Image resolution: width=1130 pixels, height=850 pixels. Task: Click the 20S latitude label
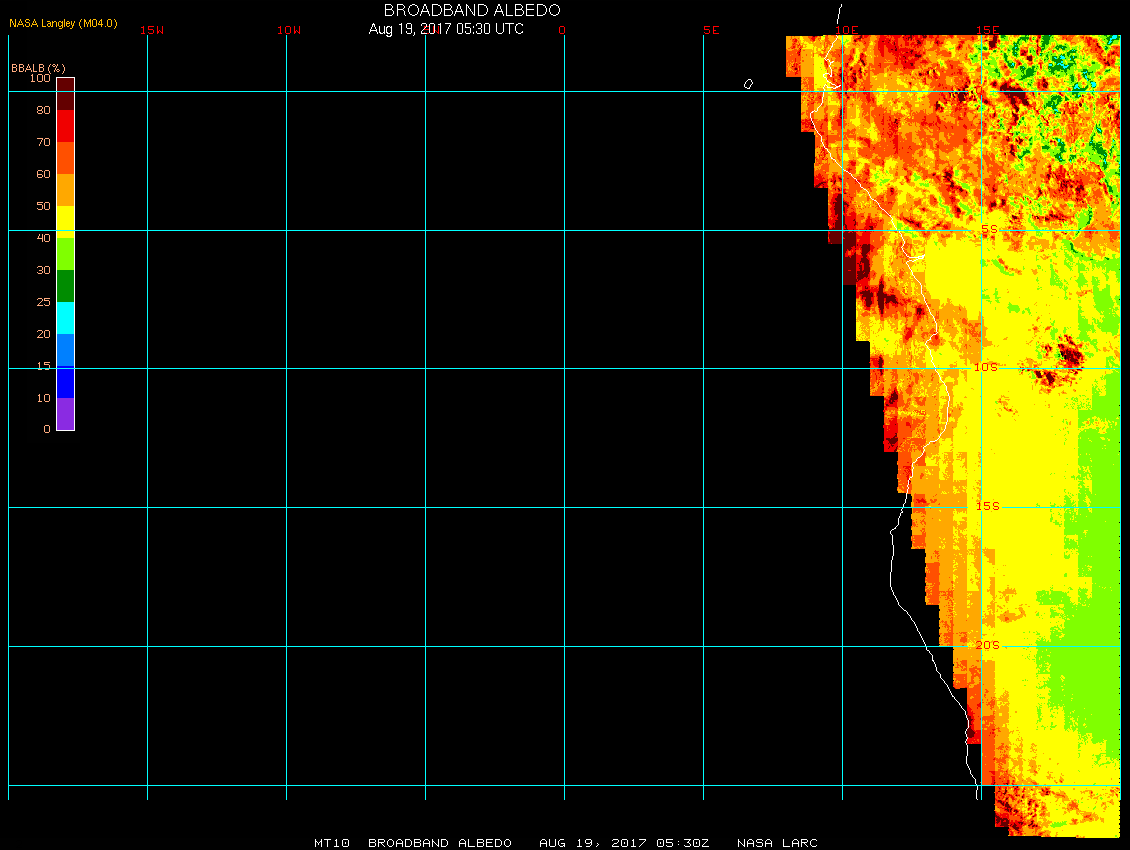(x=986, y=645)
